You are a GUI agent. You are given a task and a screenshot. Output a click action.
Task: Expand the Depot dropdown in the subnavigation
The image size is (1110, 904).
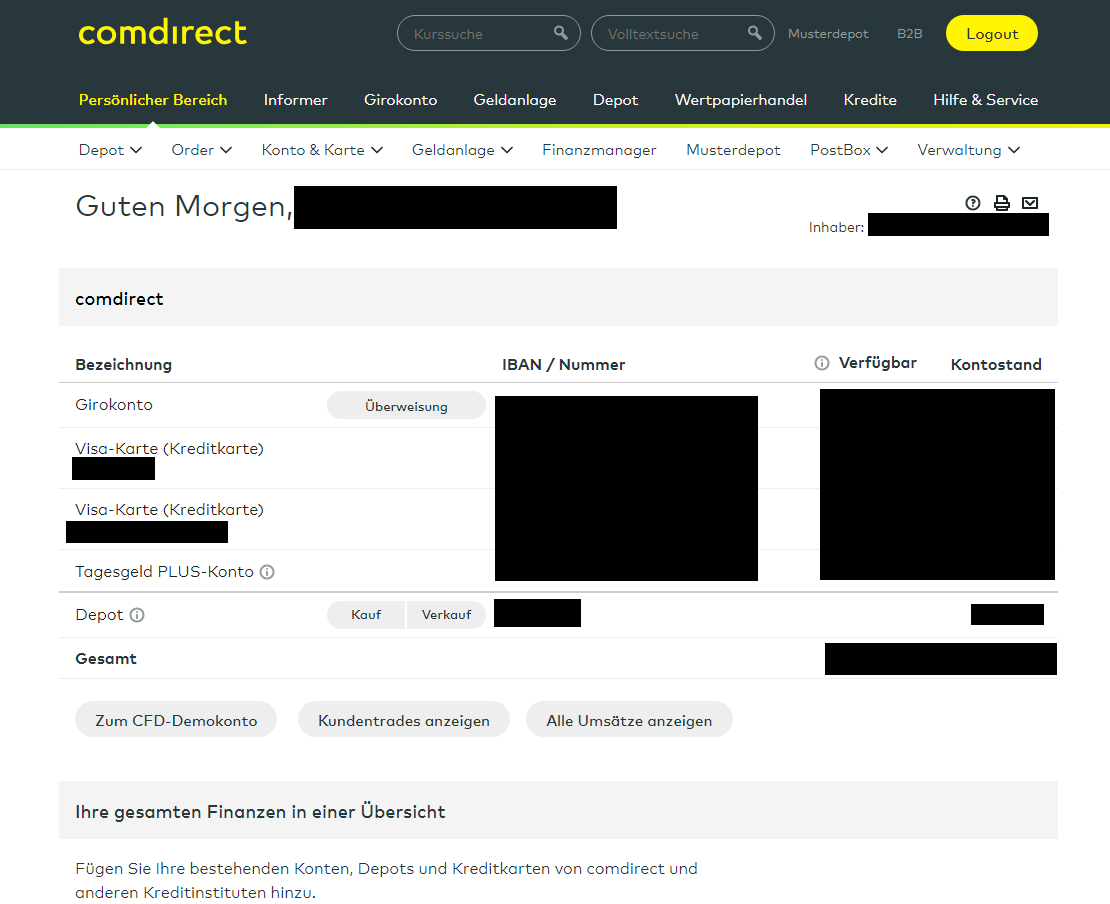coord(110,149)
